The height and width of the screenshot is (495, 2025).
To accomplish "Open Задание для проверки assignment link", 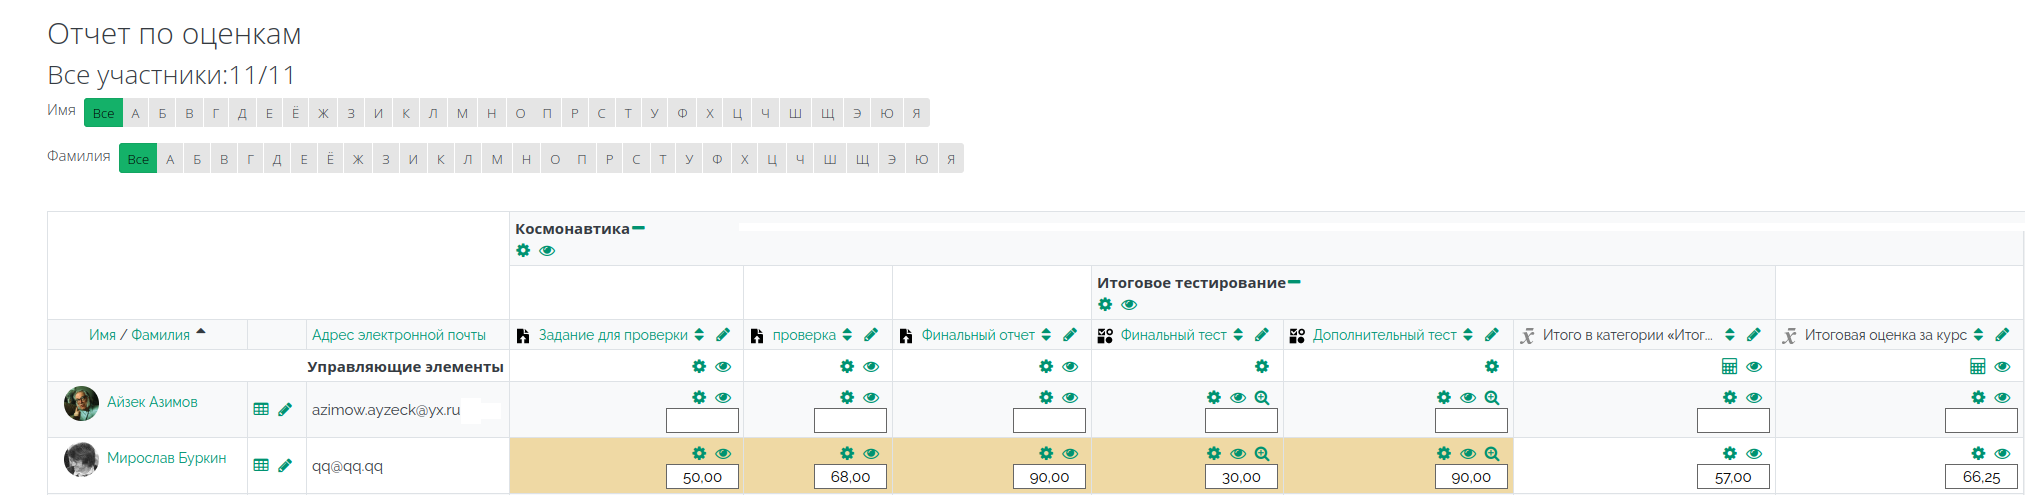I will point(613,335).
